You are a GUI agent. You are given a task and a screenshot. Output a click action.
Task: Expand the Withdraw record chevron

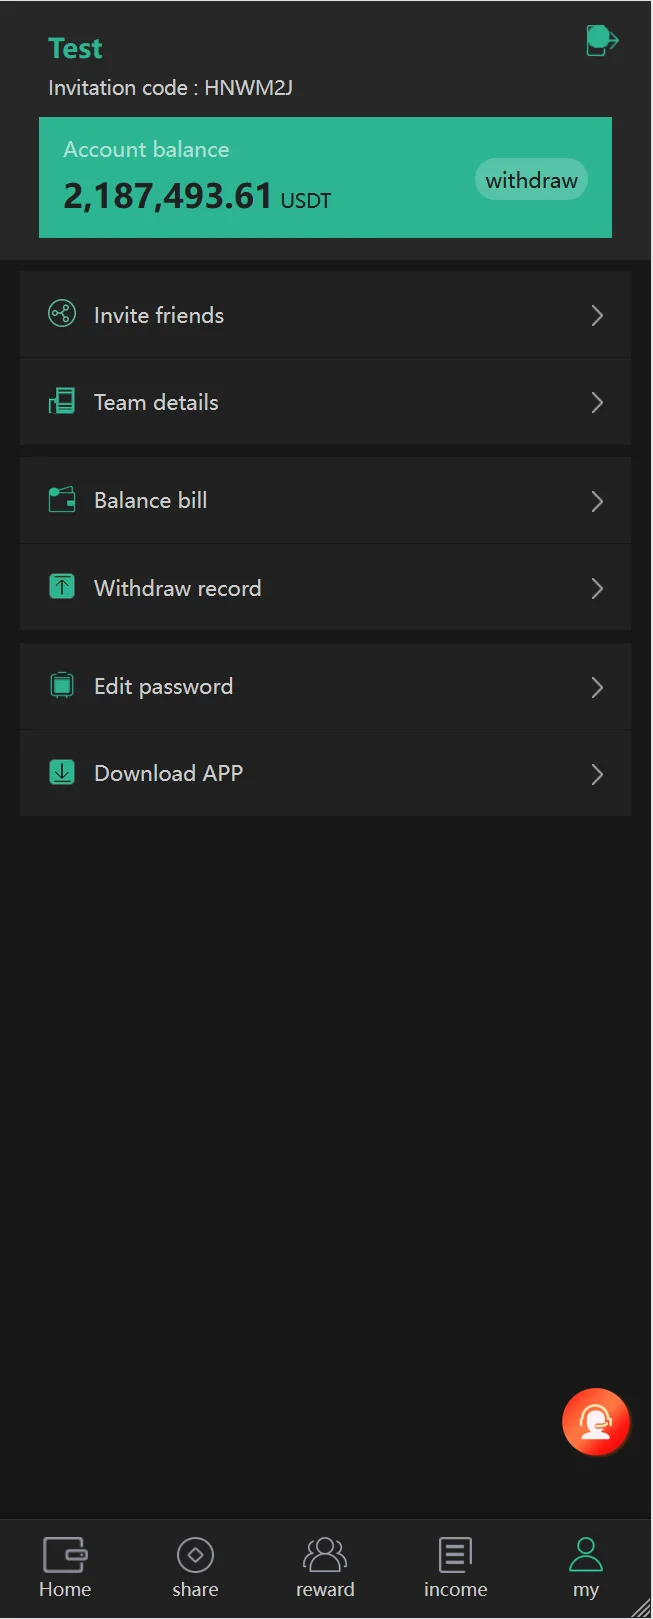(x=597, y=588)
